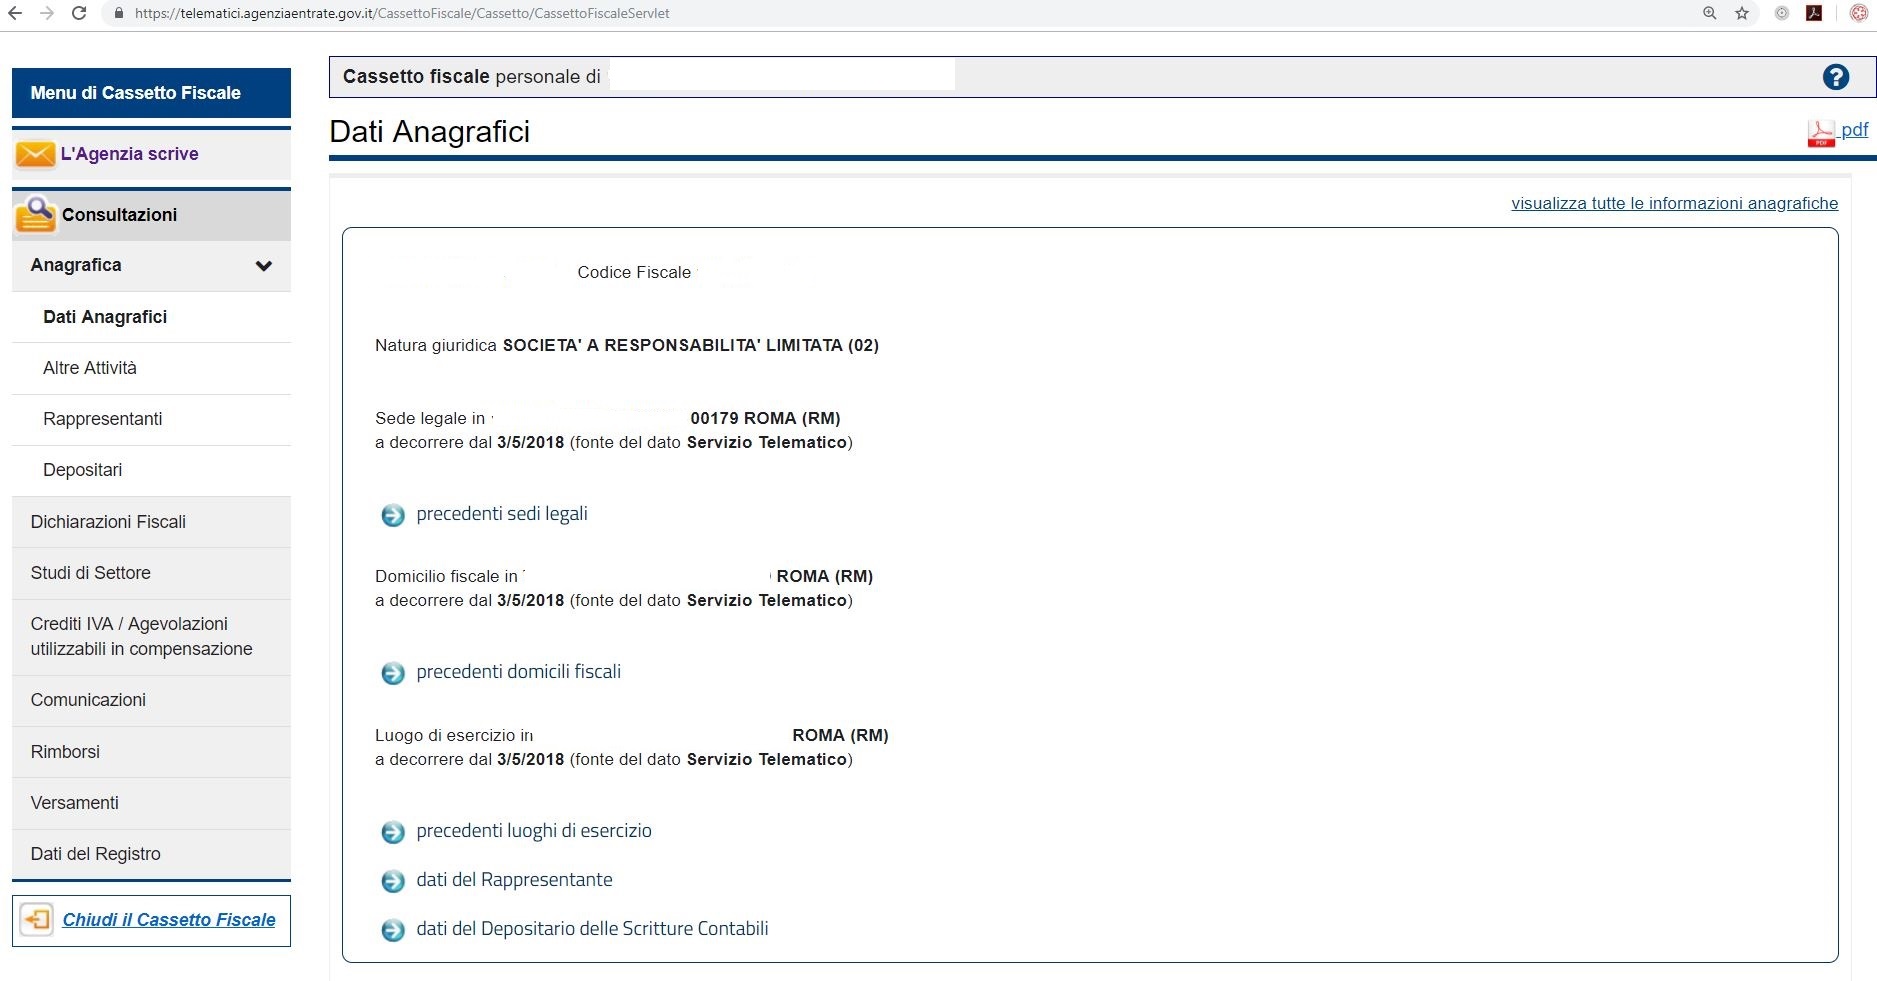Click the exit icon beside Chiudi il Cassetto Fiscale
1877x981 pixels.
click(x=37, y=920)
